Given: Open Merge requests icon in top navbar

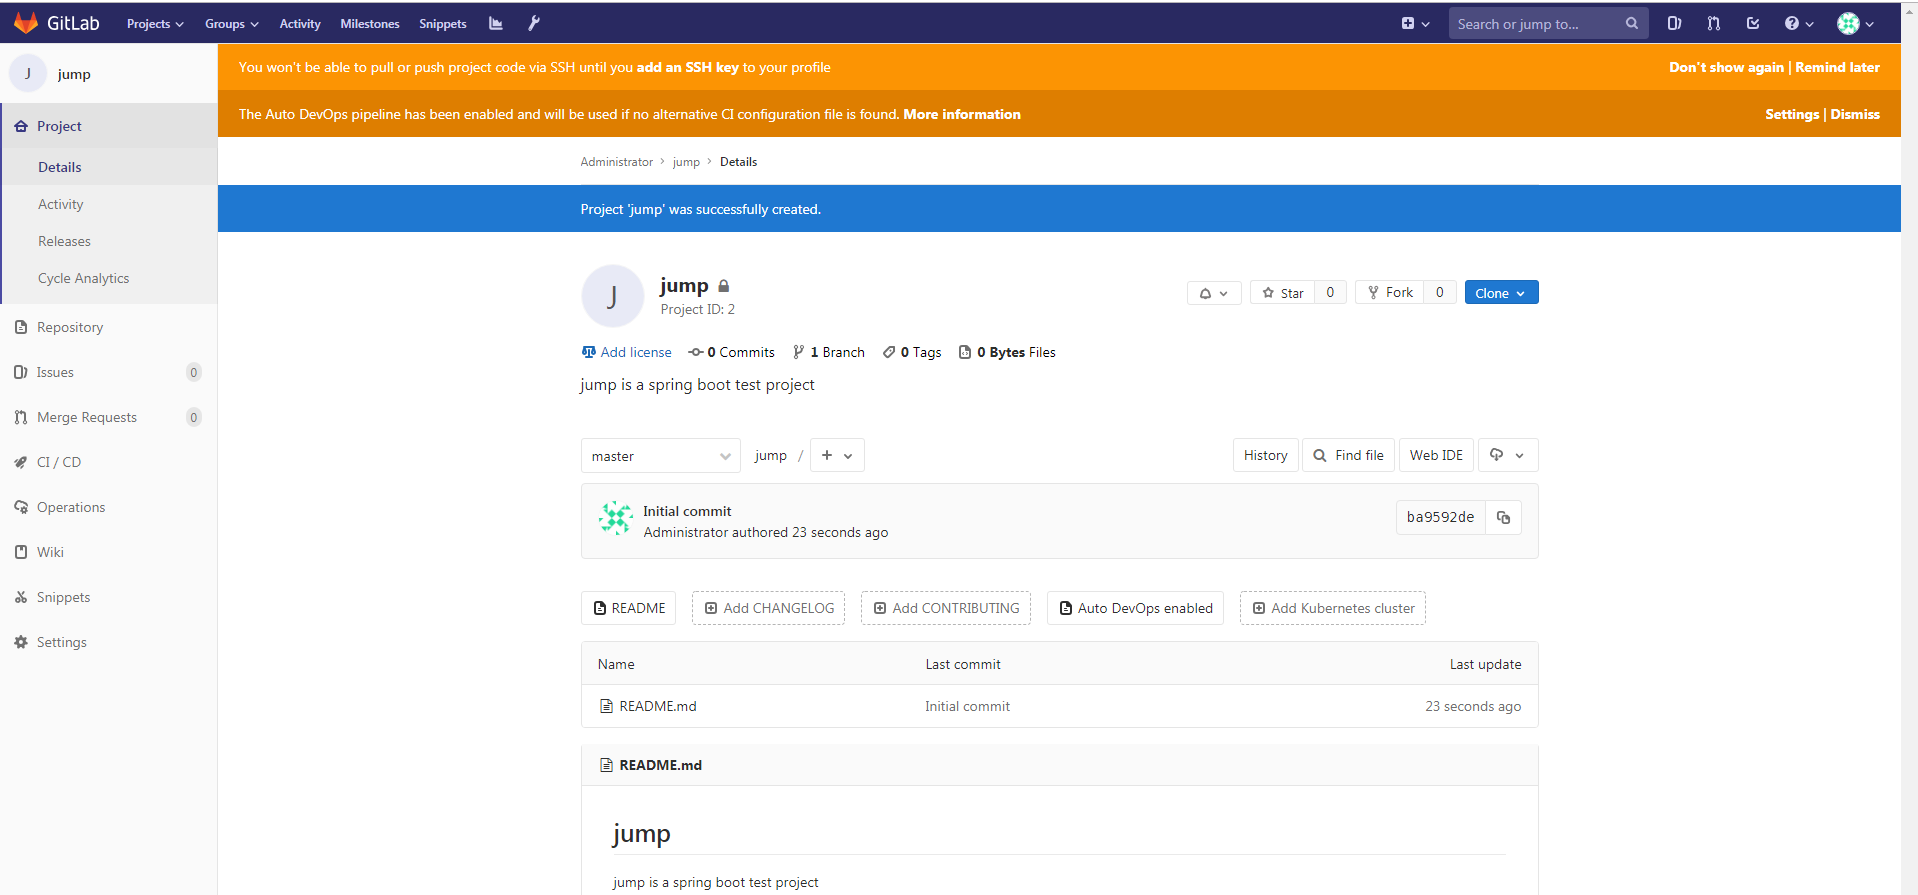Looking at the screenshot, I should pos(1714,23).
